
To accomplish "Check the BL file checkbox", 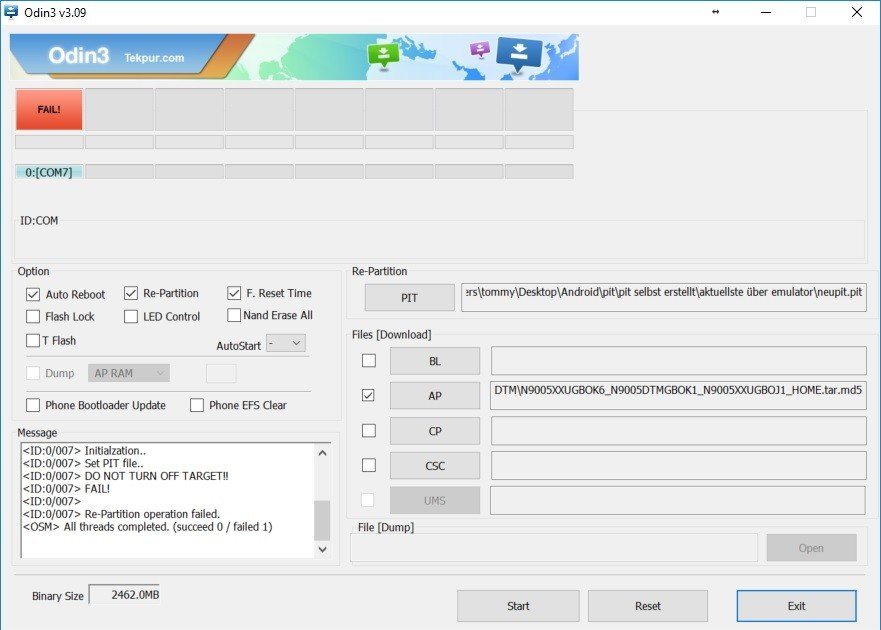I will point(369,360).
